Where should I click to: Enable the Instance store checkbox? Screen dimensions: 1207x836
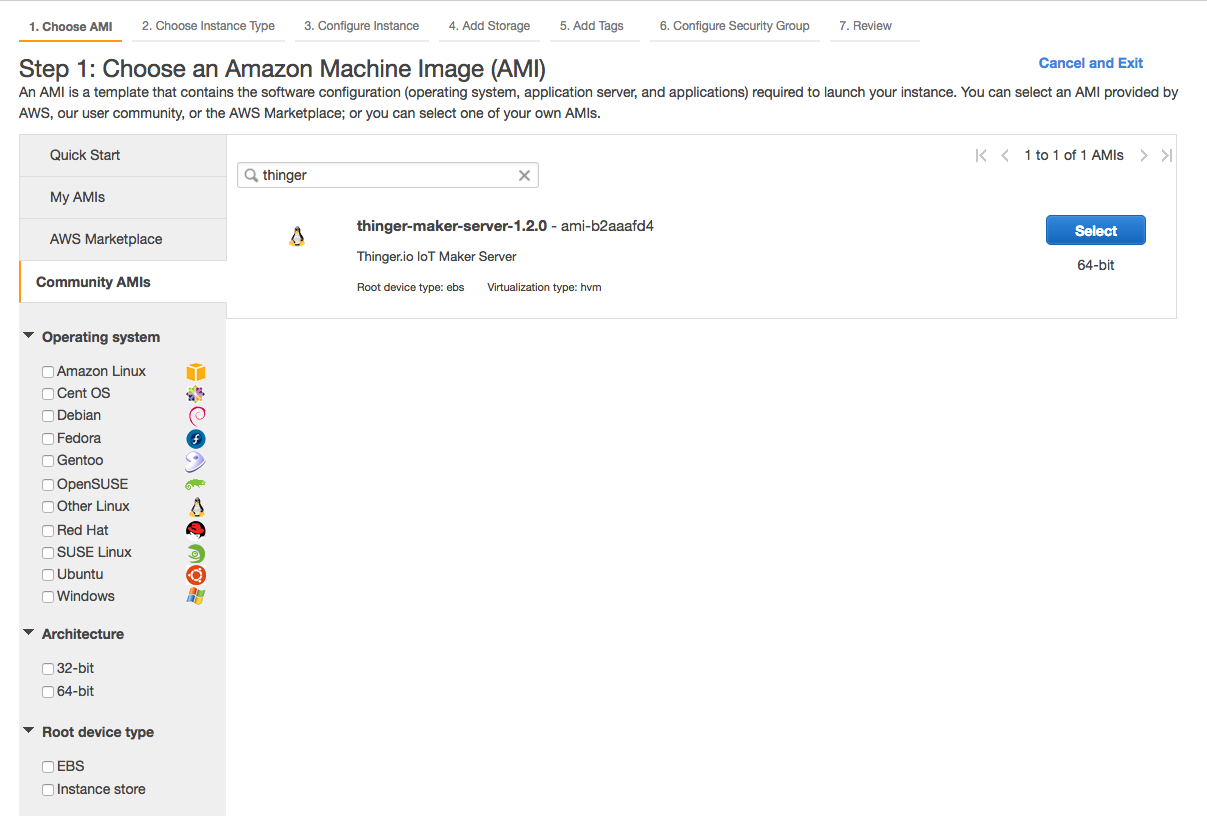[x=48, y=790]
